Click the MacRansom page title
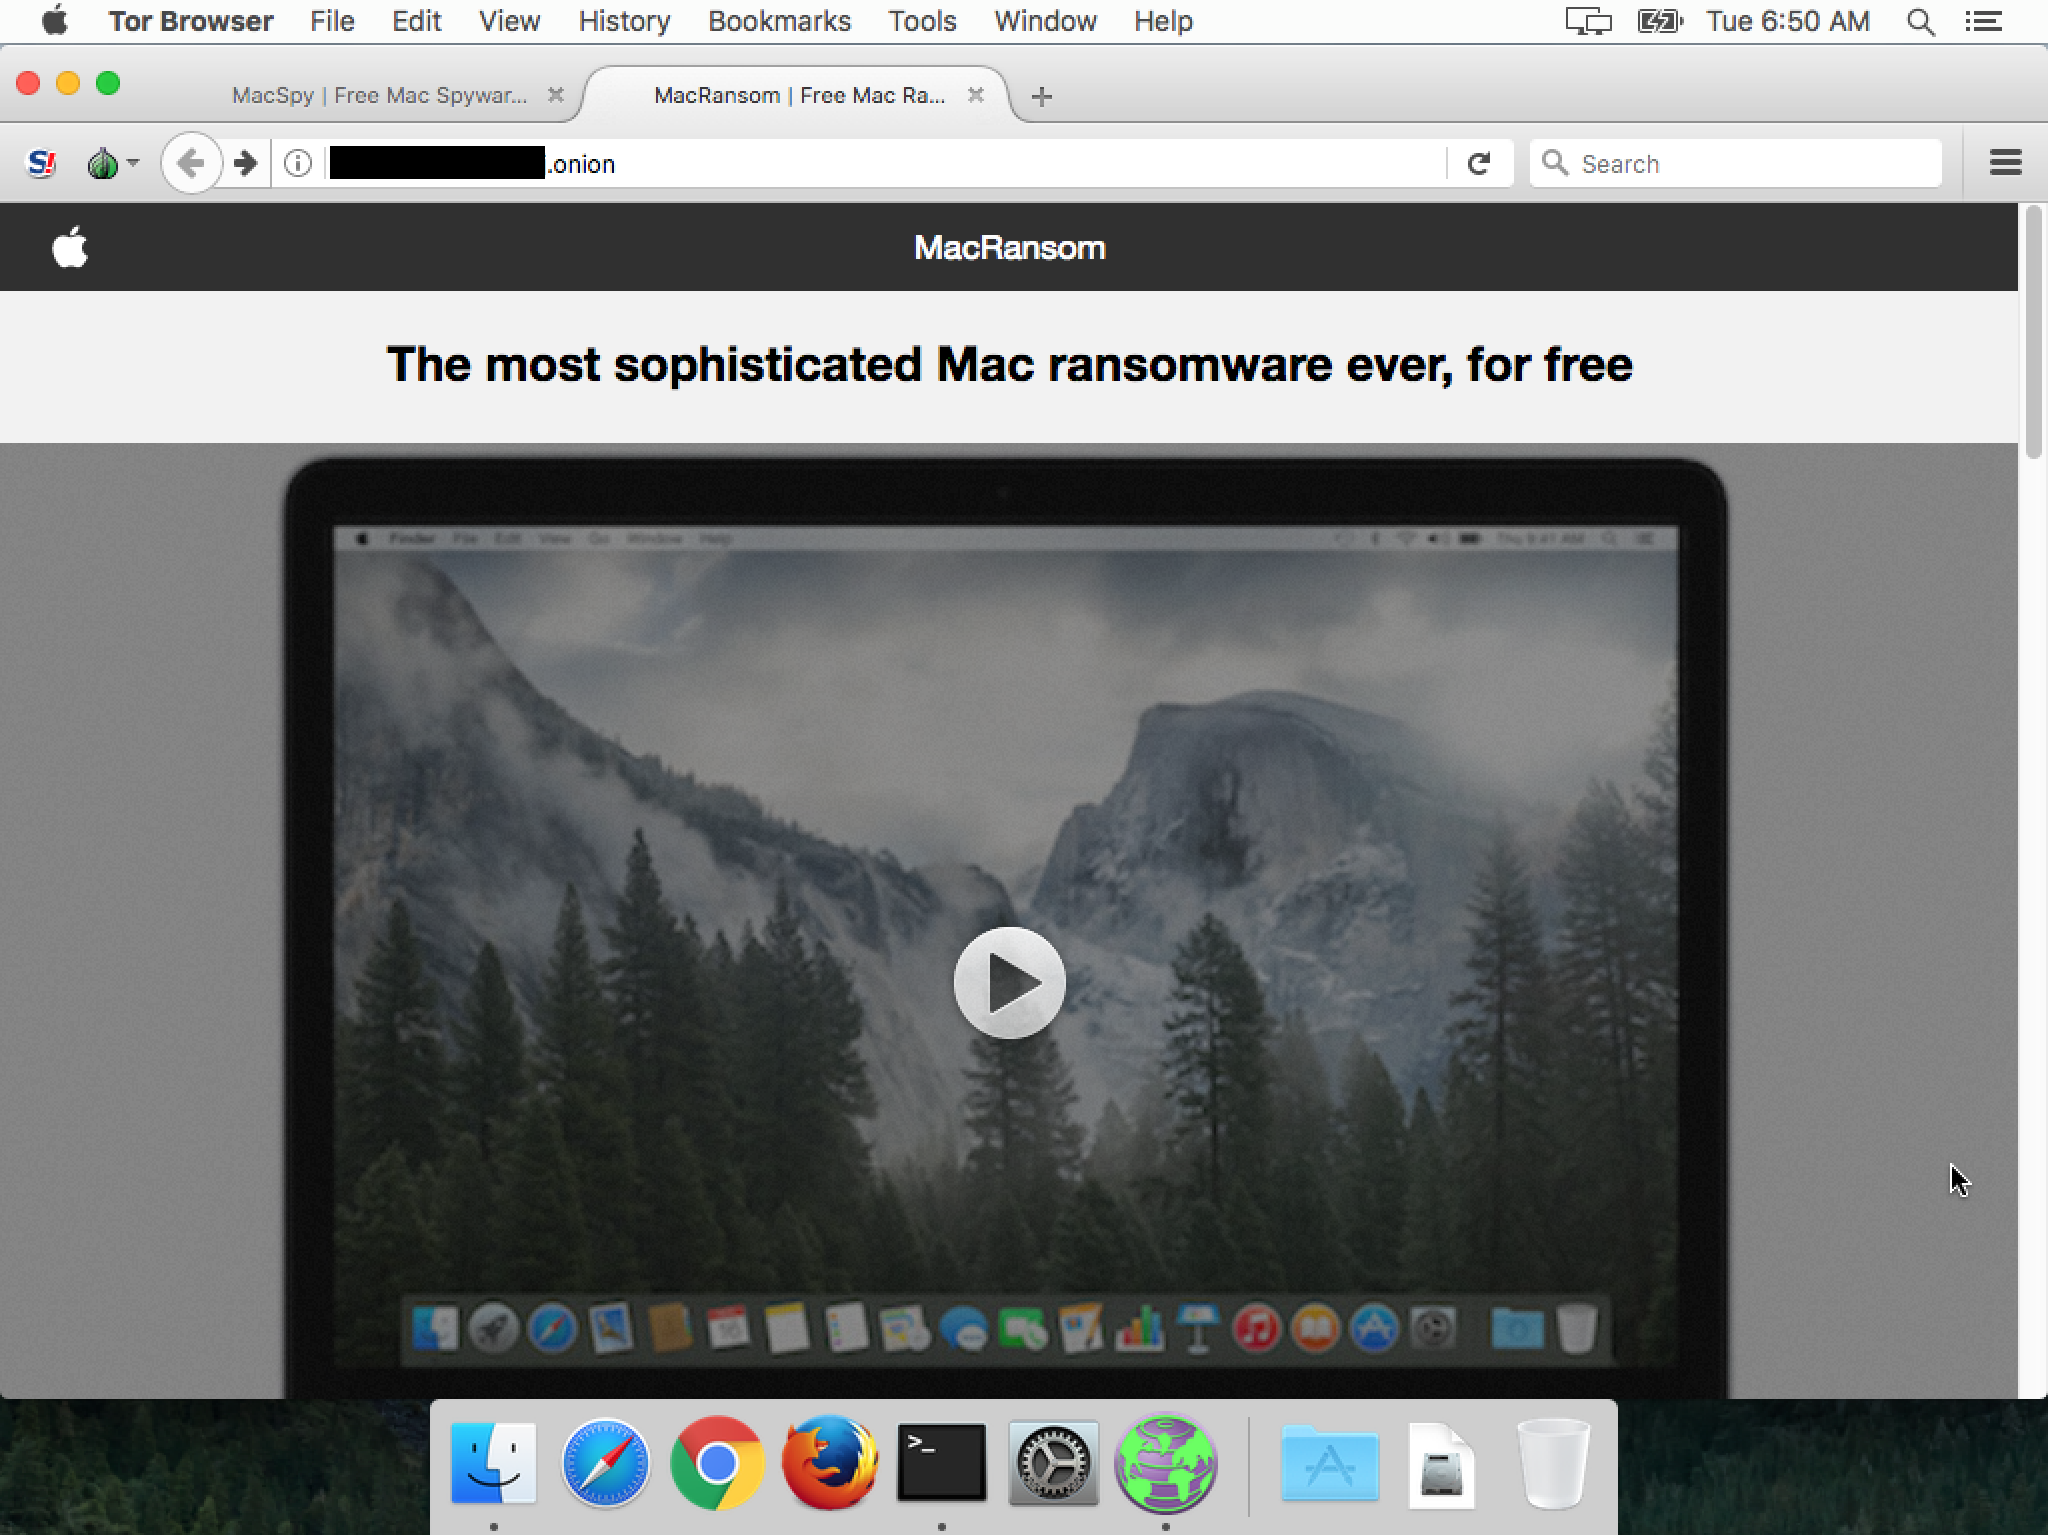Screen dimensions: 2048x1535 click(x=1010, y=248)
